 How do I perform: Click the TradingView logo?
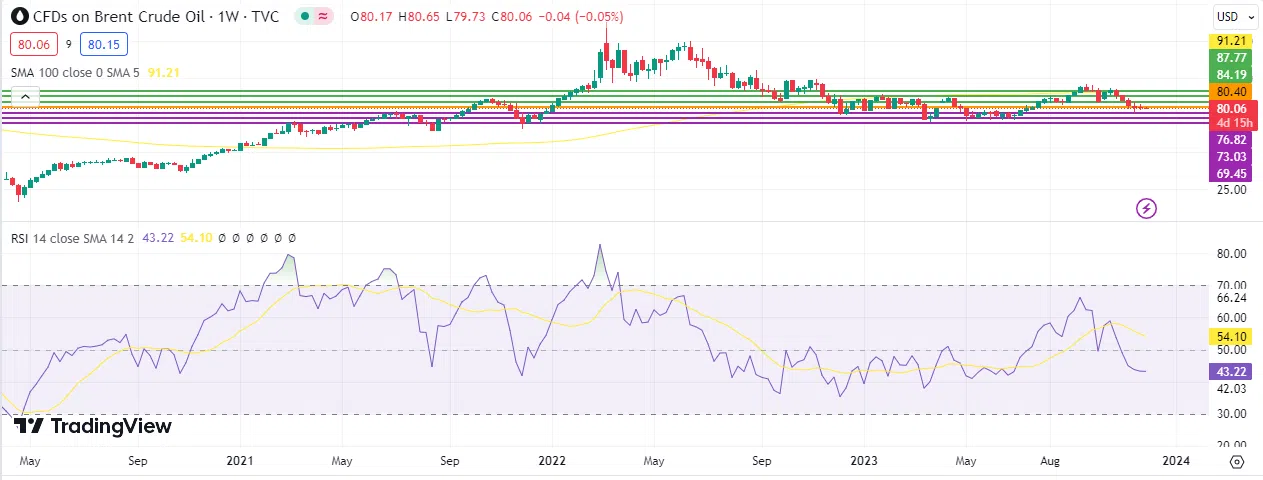tap(93, 426)
